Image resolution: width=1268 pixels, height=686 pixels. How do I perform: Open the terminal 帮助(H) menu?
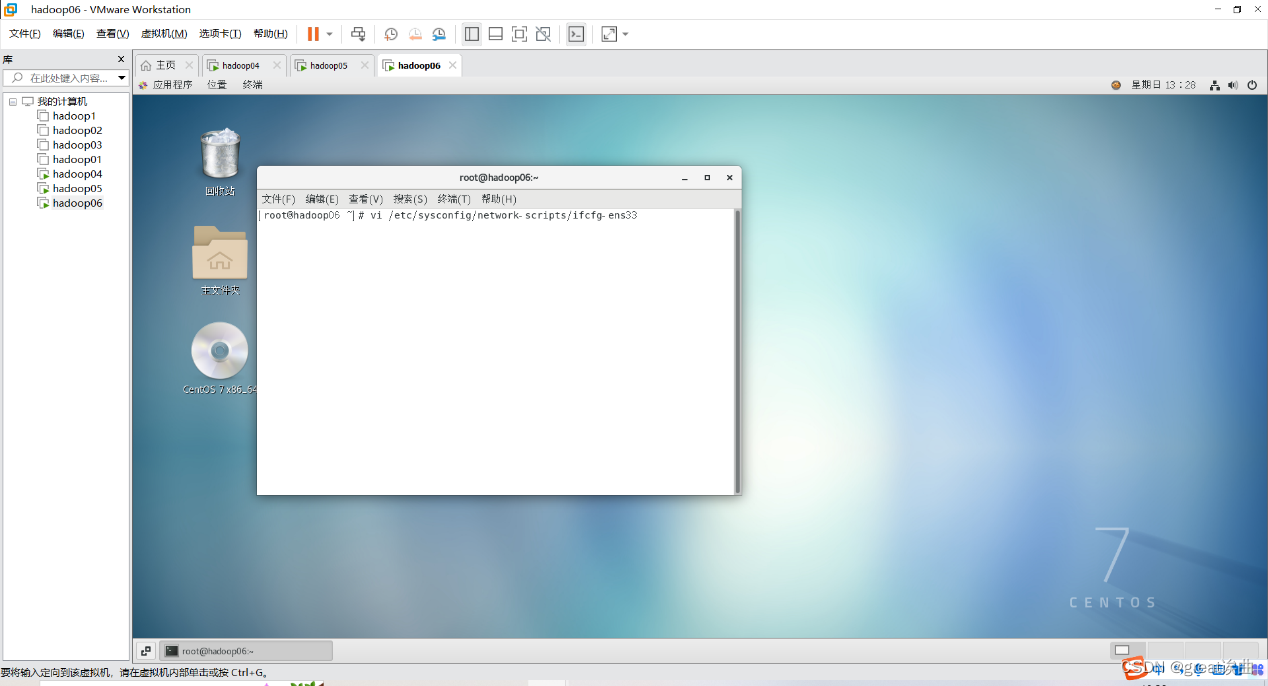click(499, 199)
